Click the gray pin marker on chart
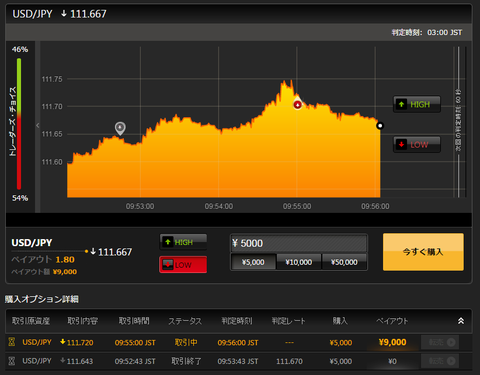Image resolution: width=480 pixels, height=375 pixels. coord(120,128)
